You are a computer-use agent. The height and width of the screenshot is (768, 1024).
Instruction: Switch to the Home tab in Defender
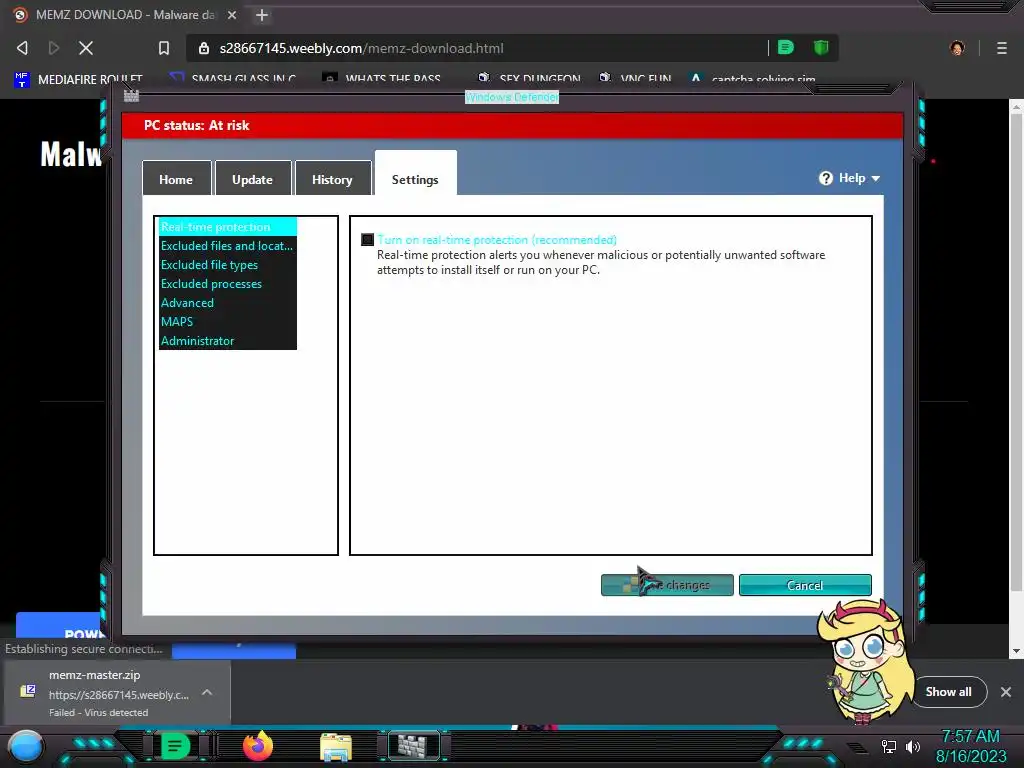(x=176, y=179)
